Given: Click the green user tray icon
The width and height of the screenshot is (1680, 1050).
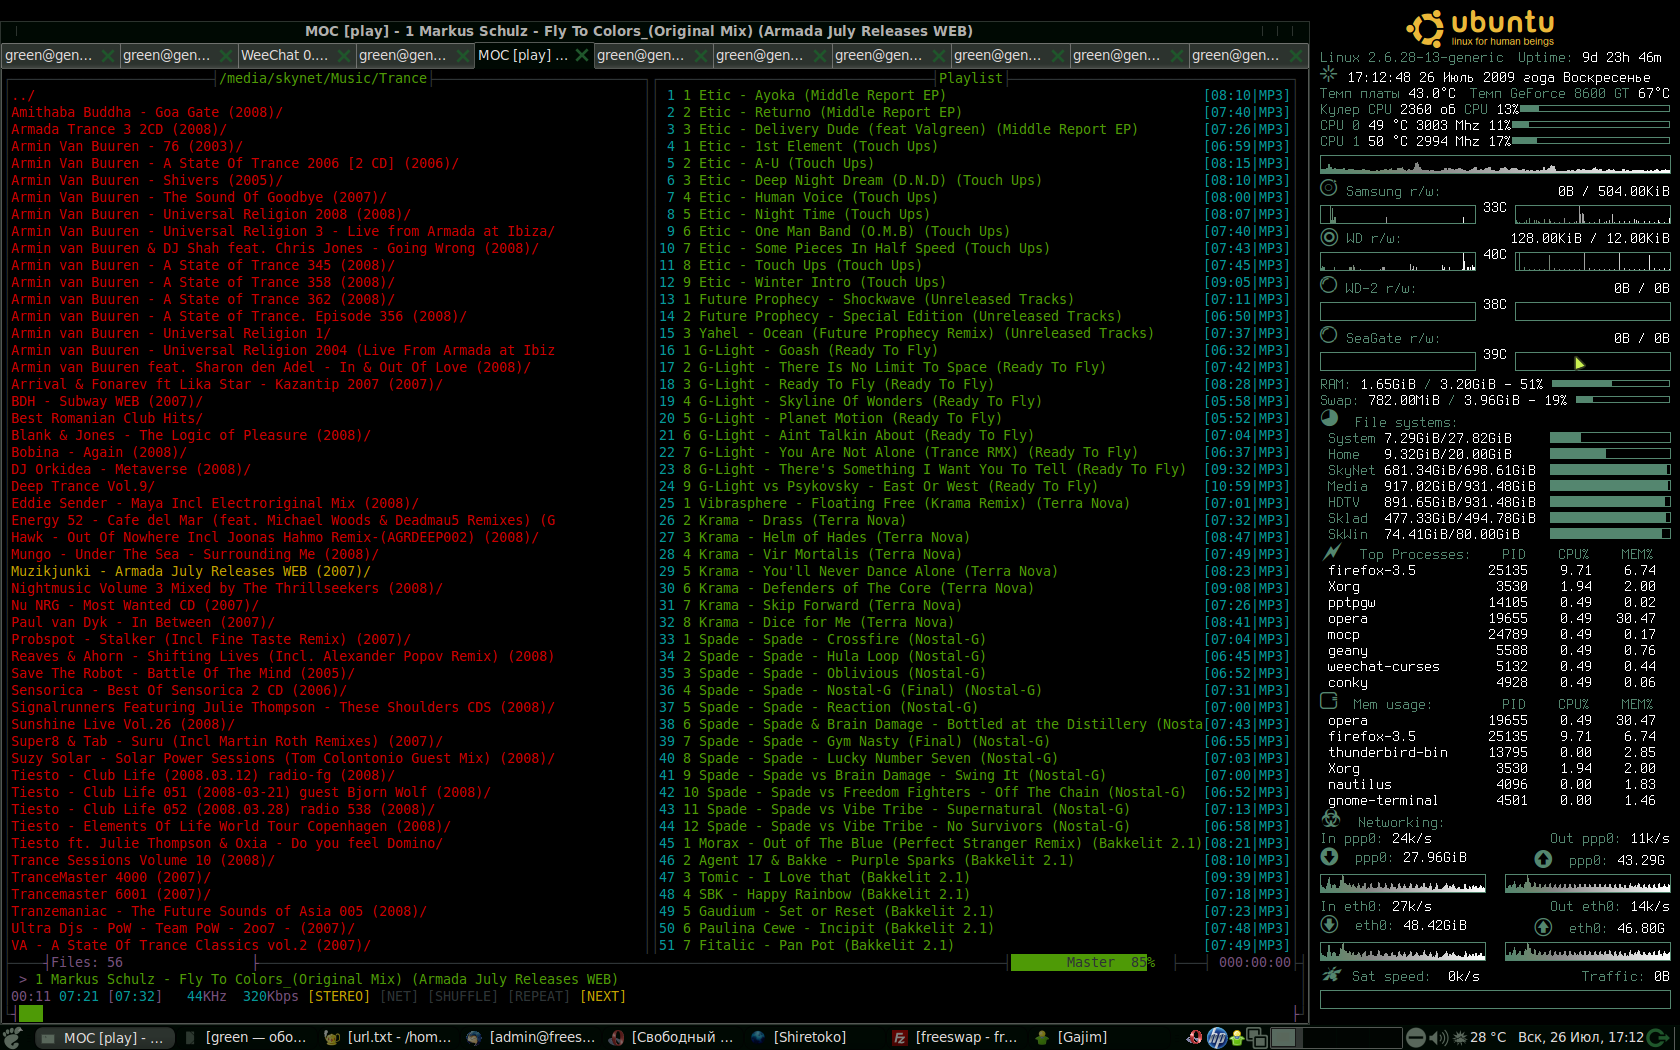Looking at the screenshot, I should [1237, 1037].
